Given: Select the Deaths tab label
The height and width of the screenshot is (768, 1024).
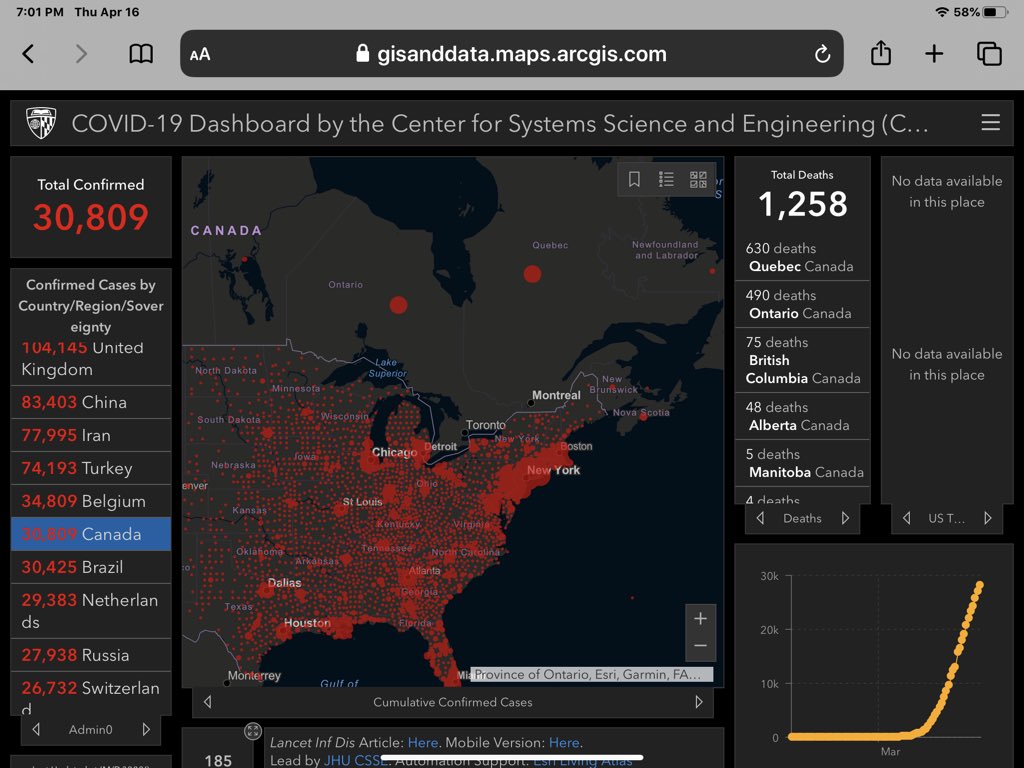Looking at the screenshot, I should pos(802,518).
